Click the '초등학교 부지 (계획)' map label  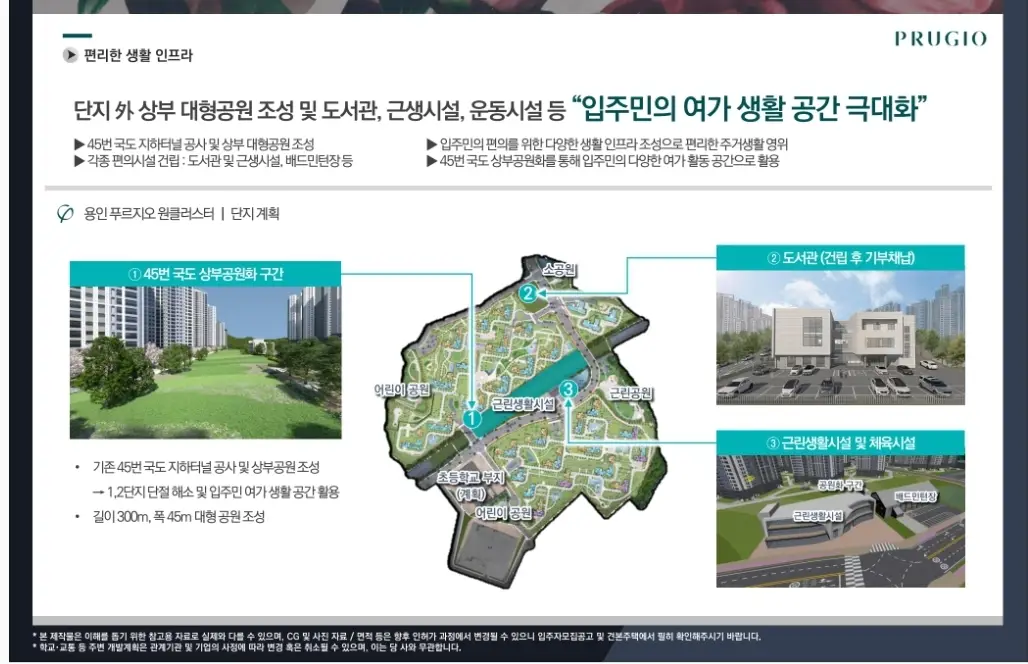(471, 486)
